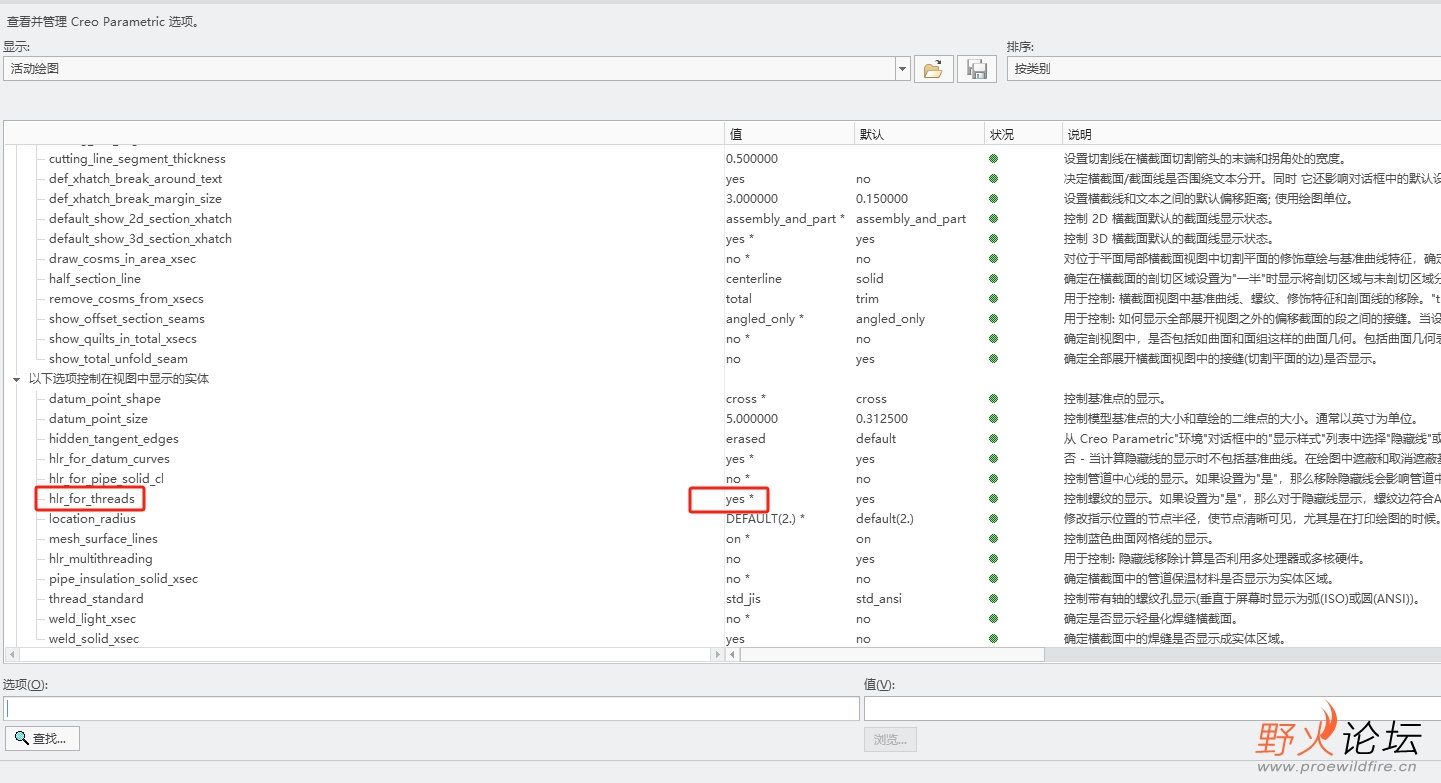Select the half_section_line option
This screenshot has height=783, width=1441.
coord(95,279)
